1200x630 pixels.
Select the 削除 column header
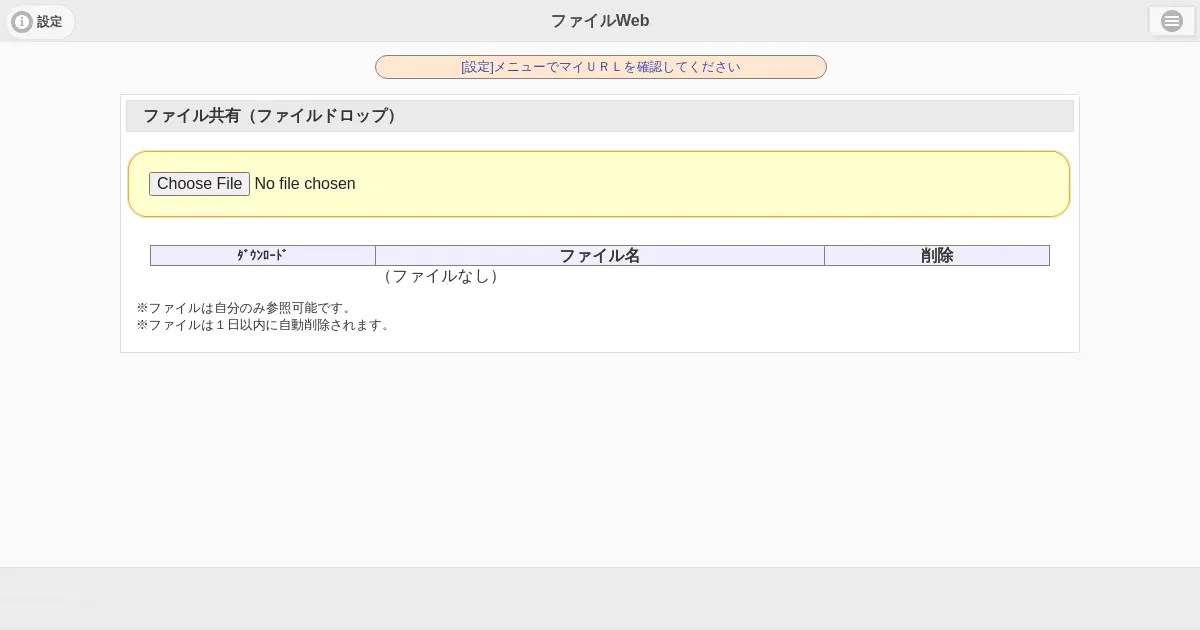[936, 256]
